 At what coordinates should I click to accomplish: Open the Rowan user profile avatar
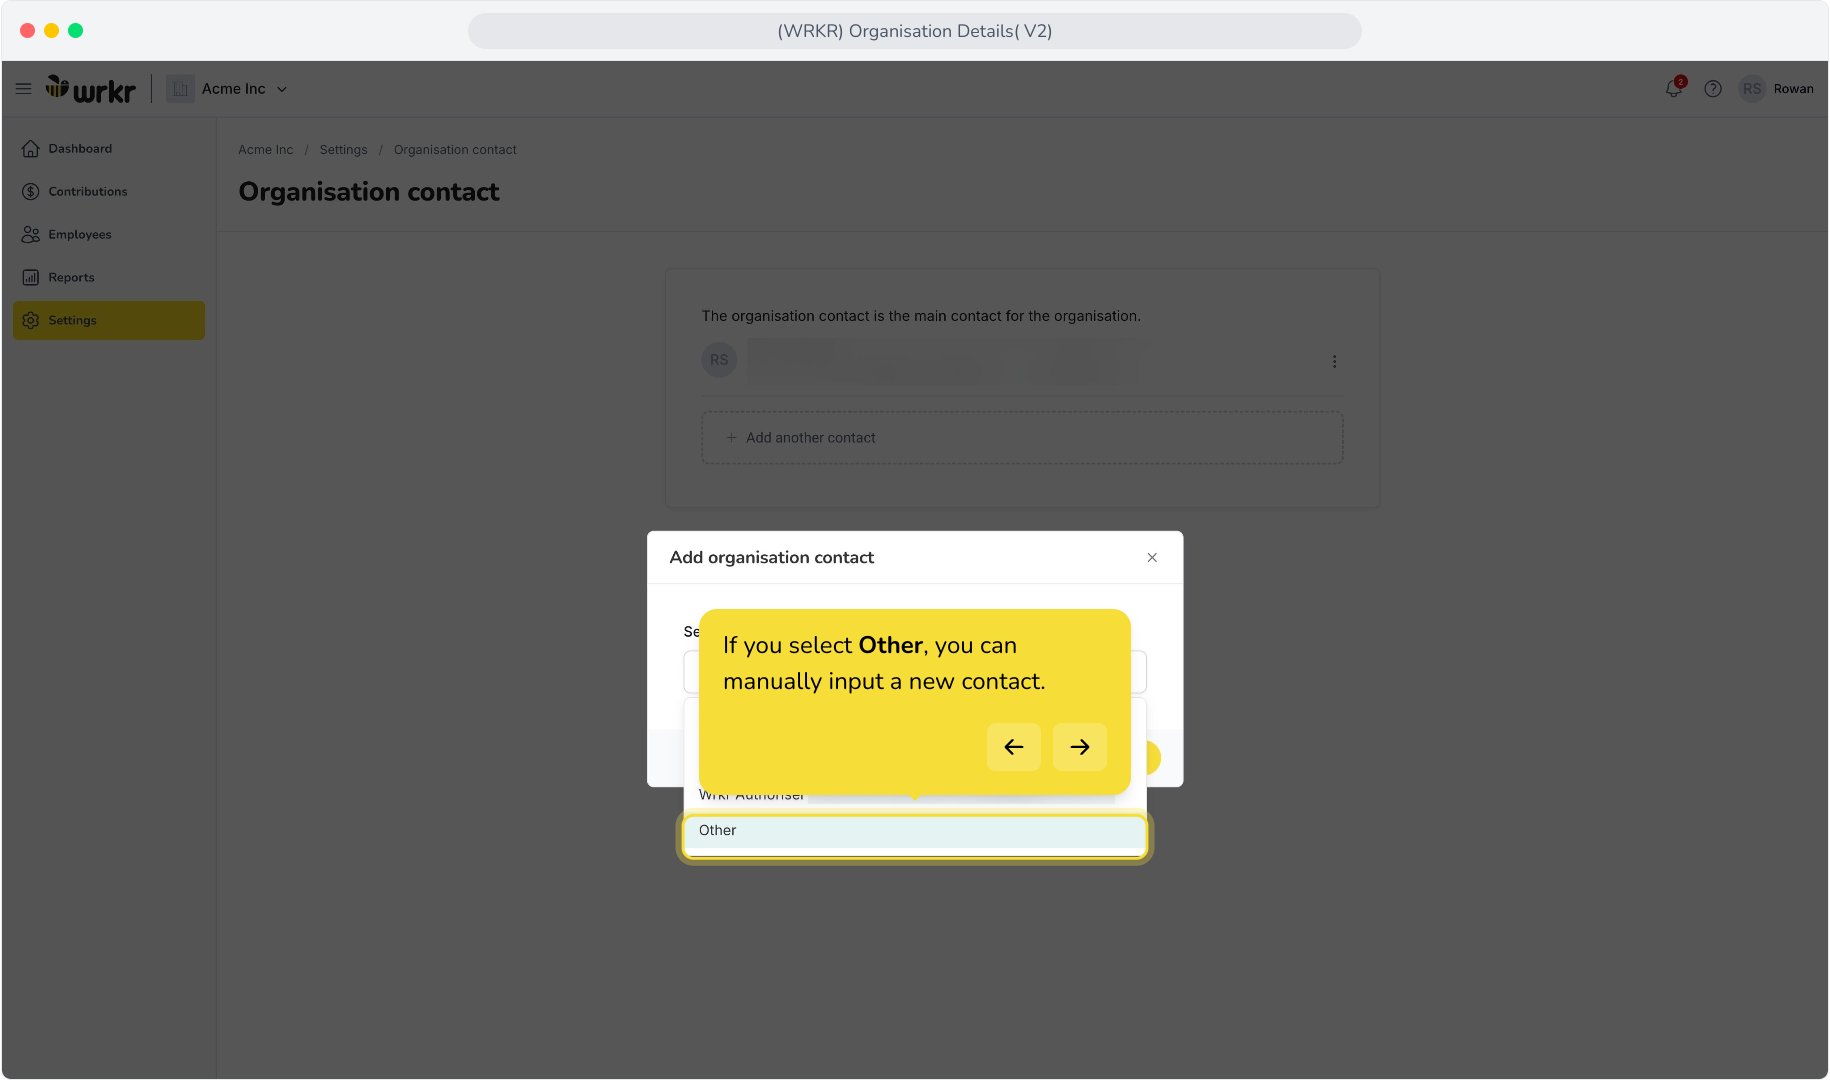pos(1752,89)
